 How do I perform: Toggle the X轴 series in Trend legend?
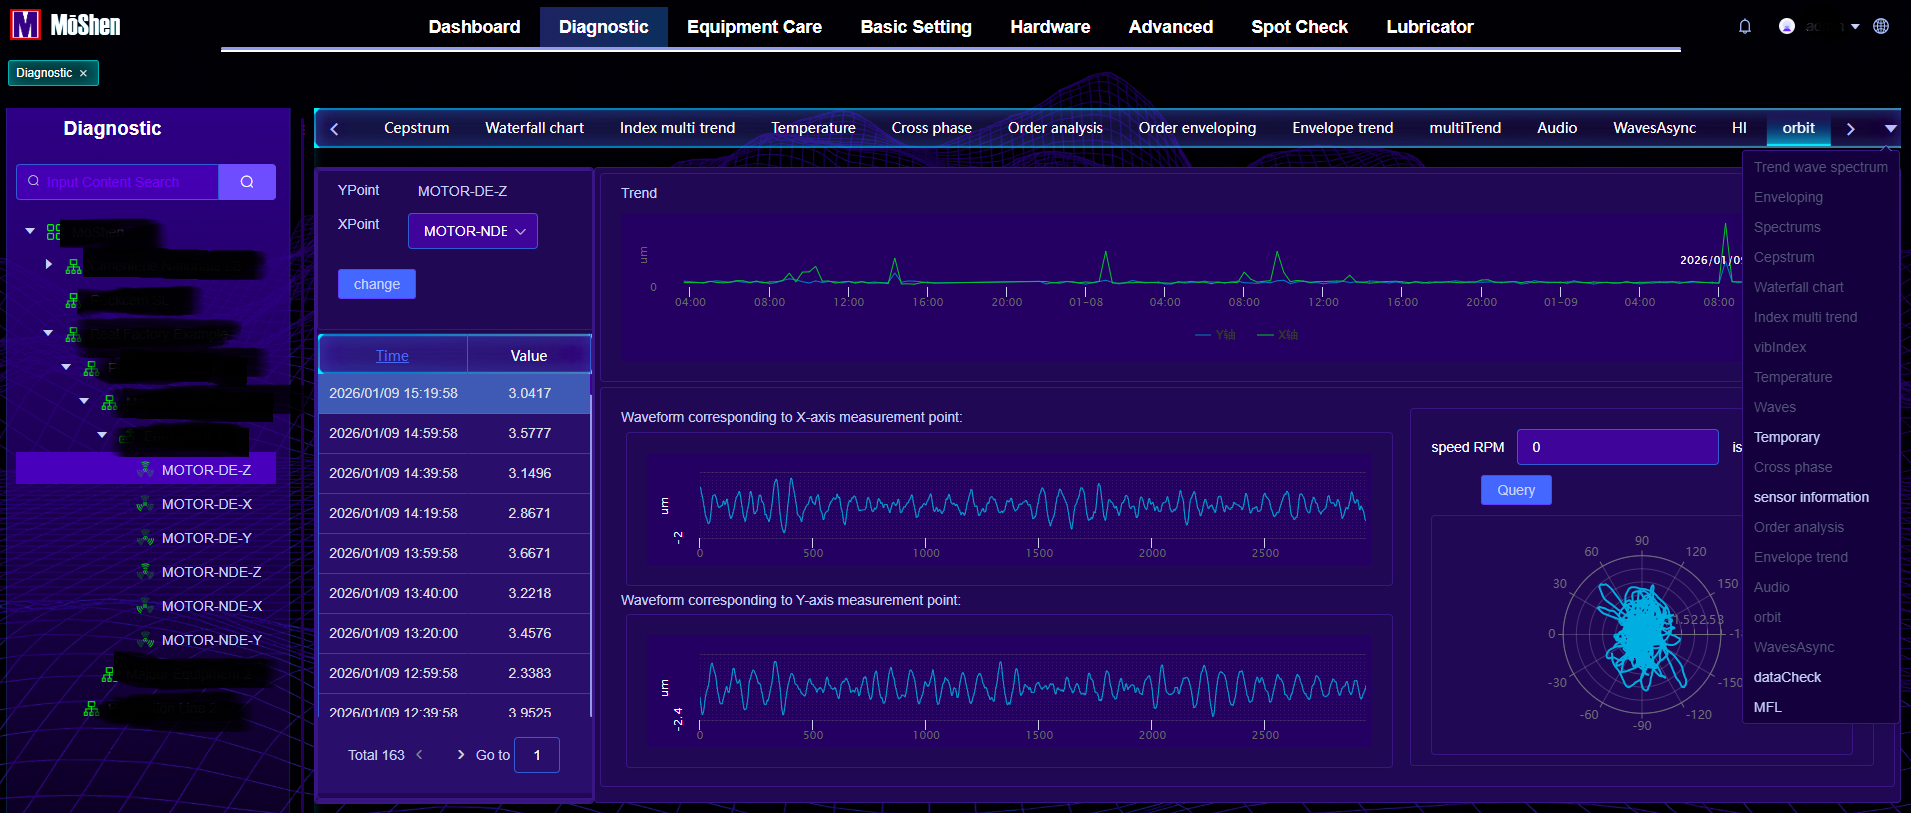pyautogui.click(x=1278, y=335)
